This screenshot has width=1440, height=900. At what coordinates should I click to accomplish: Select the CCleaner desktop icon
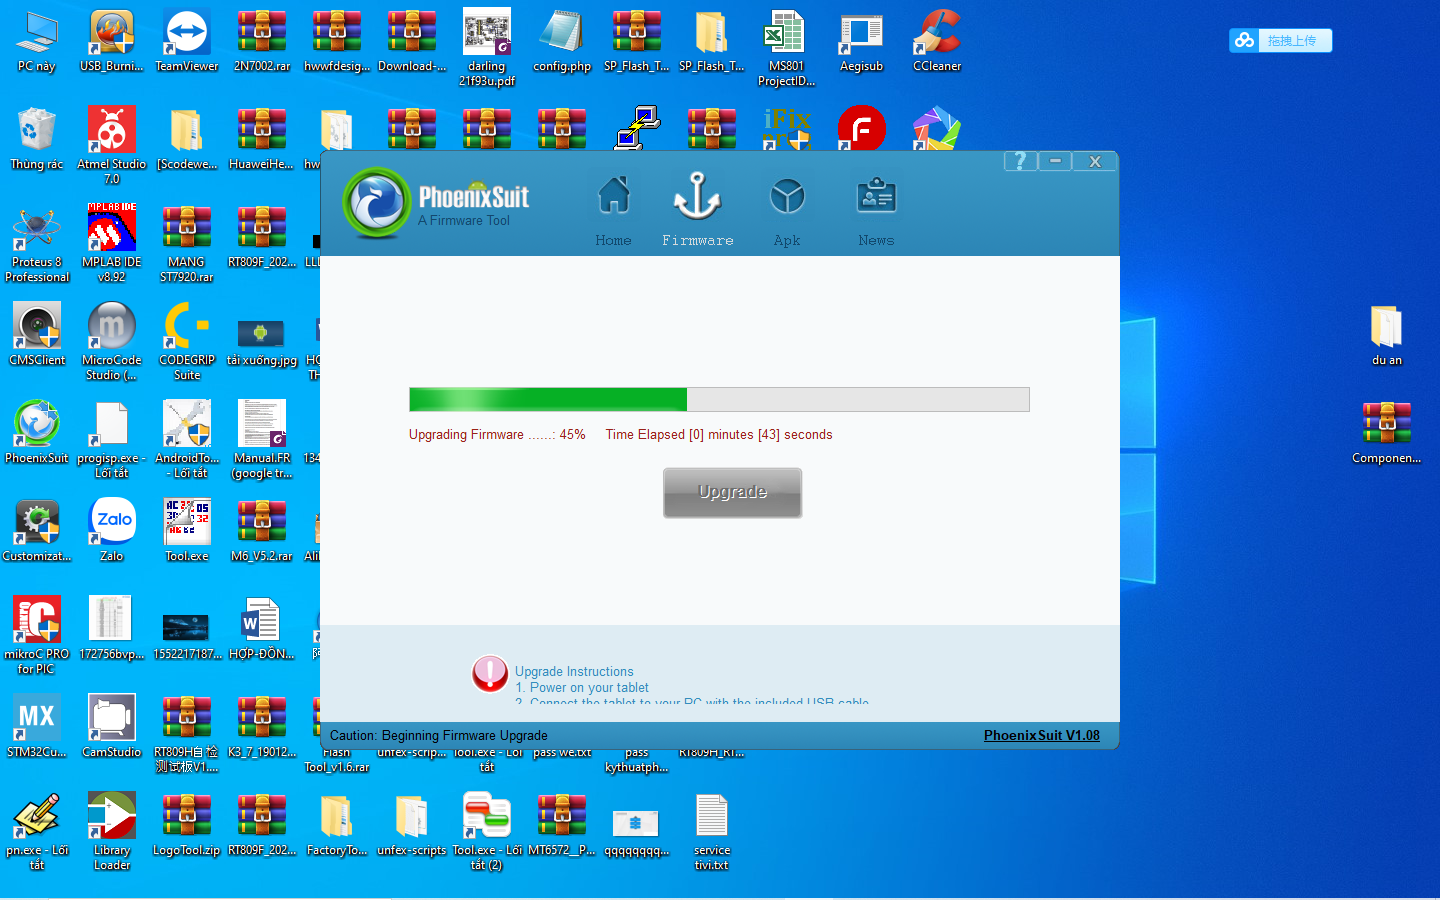pos(937,42)
